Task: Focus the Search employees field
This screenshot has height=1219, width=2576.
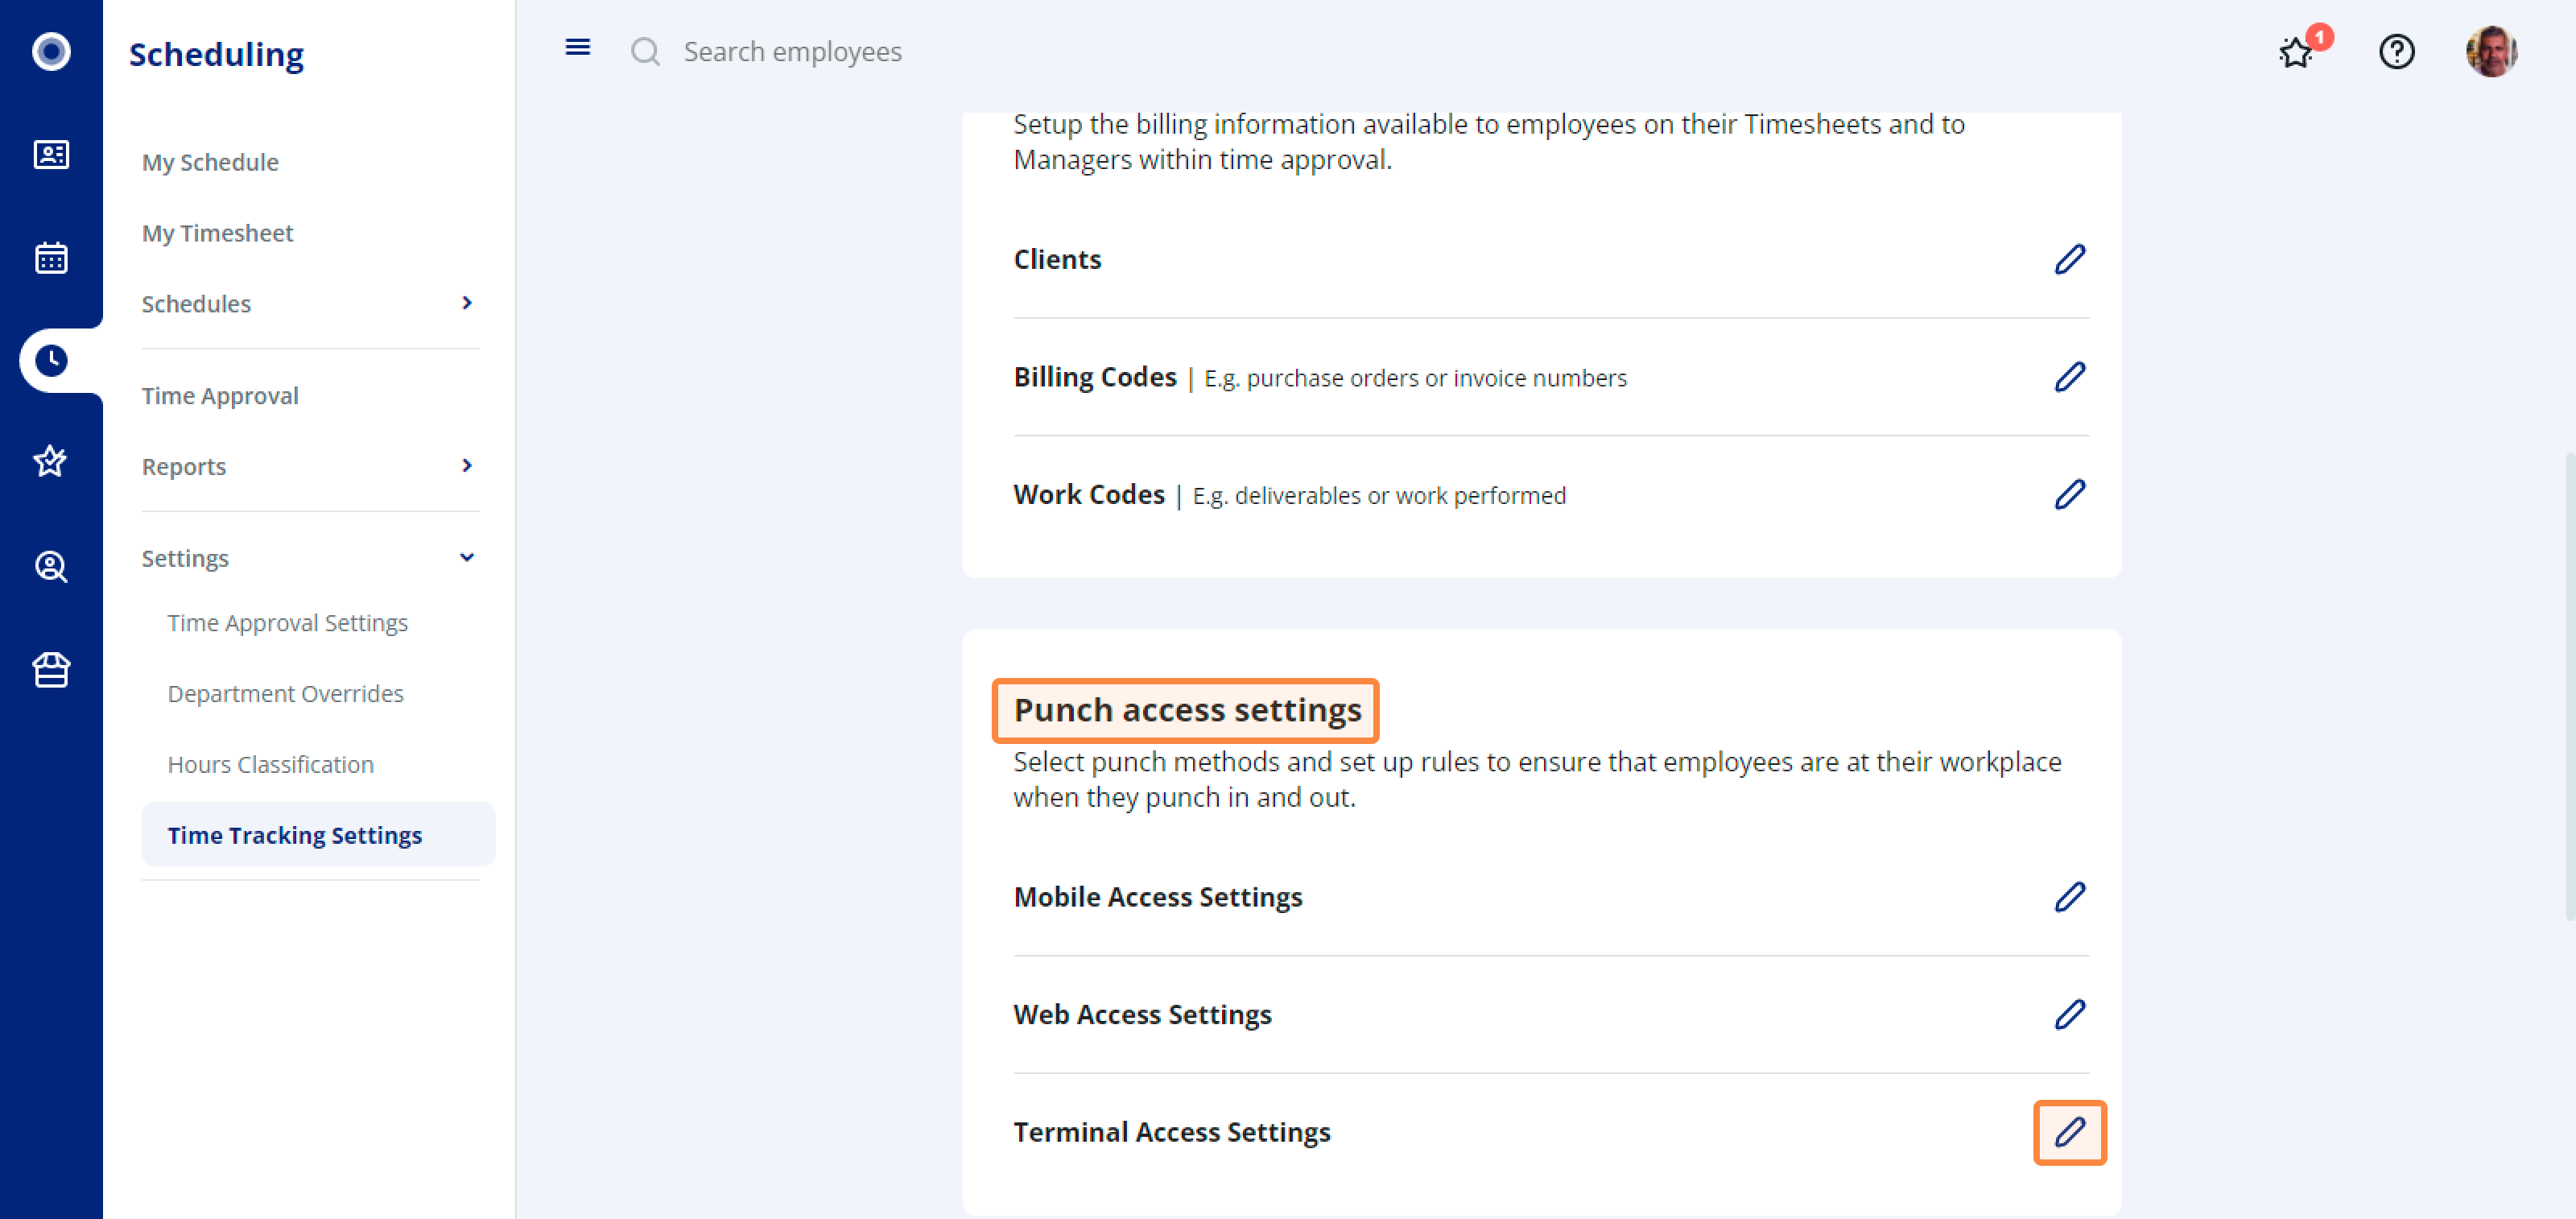Action: pyautogui.click(x=792, y=52)
